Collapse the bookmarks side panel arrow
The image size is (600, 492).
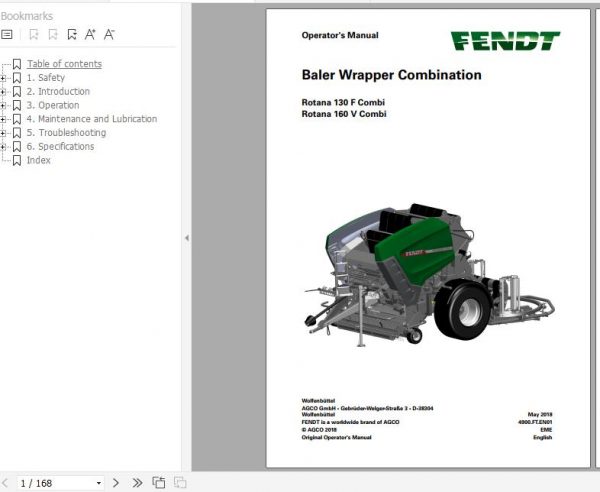click(x=187, y=238)
